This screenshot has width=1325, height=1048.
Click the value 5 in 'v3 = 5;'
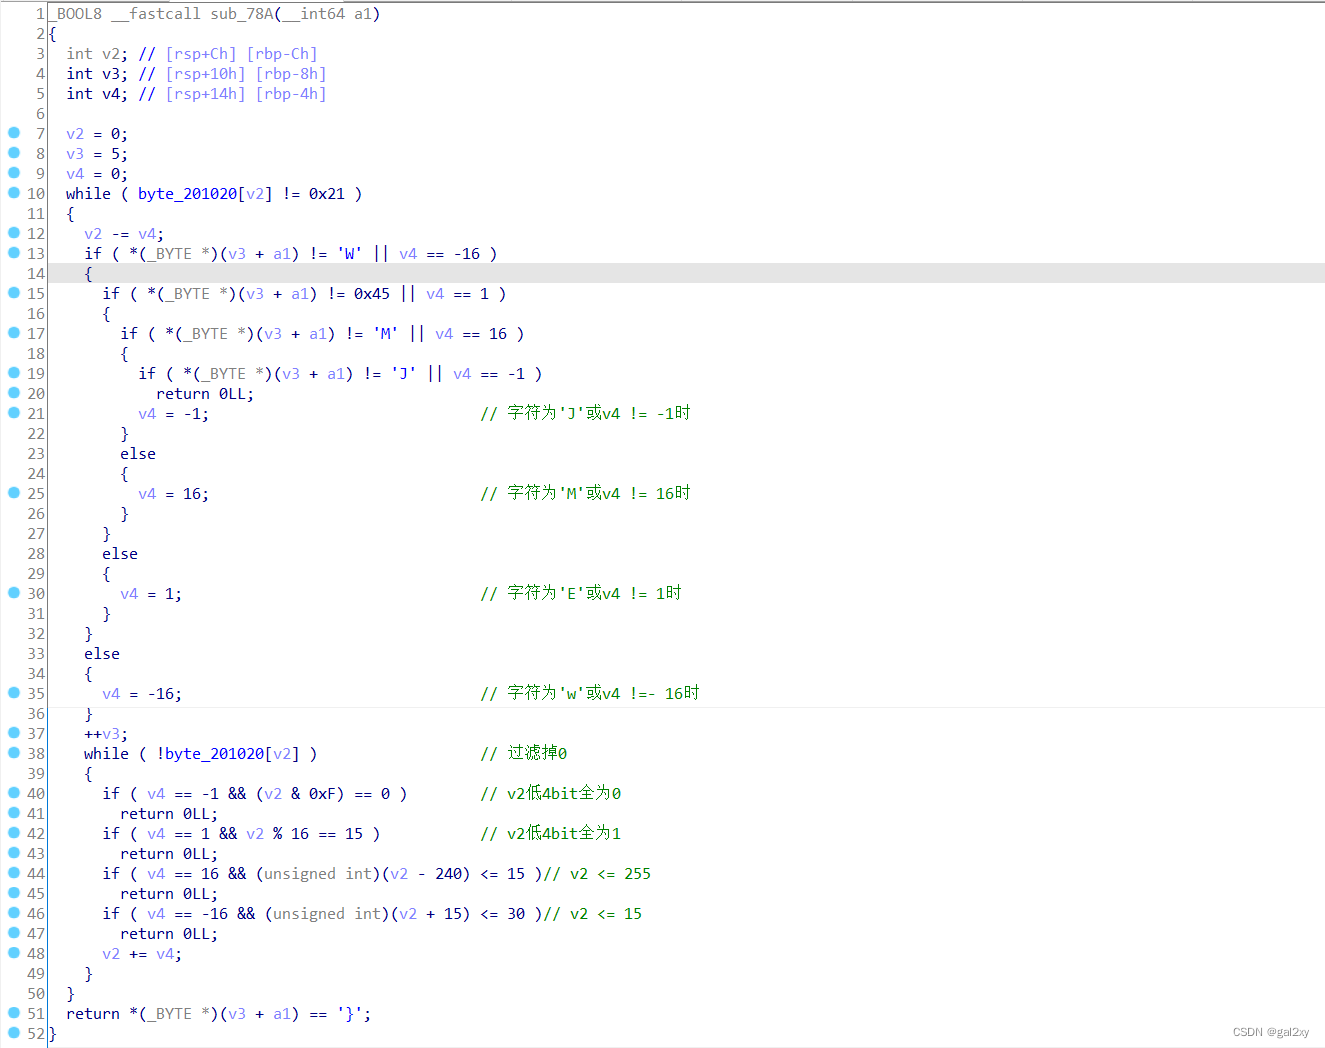[x=115, y=154]
